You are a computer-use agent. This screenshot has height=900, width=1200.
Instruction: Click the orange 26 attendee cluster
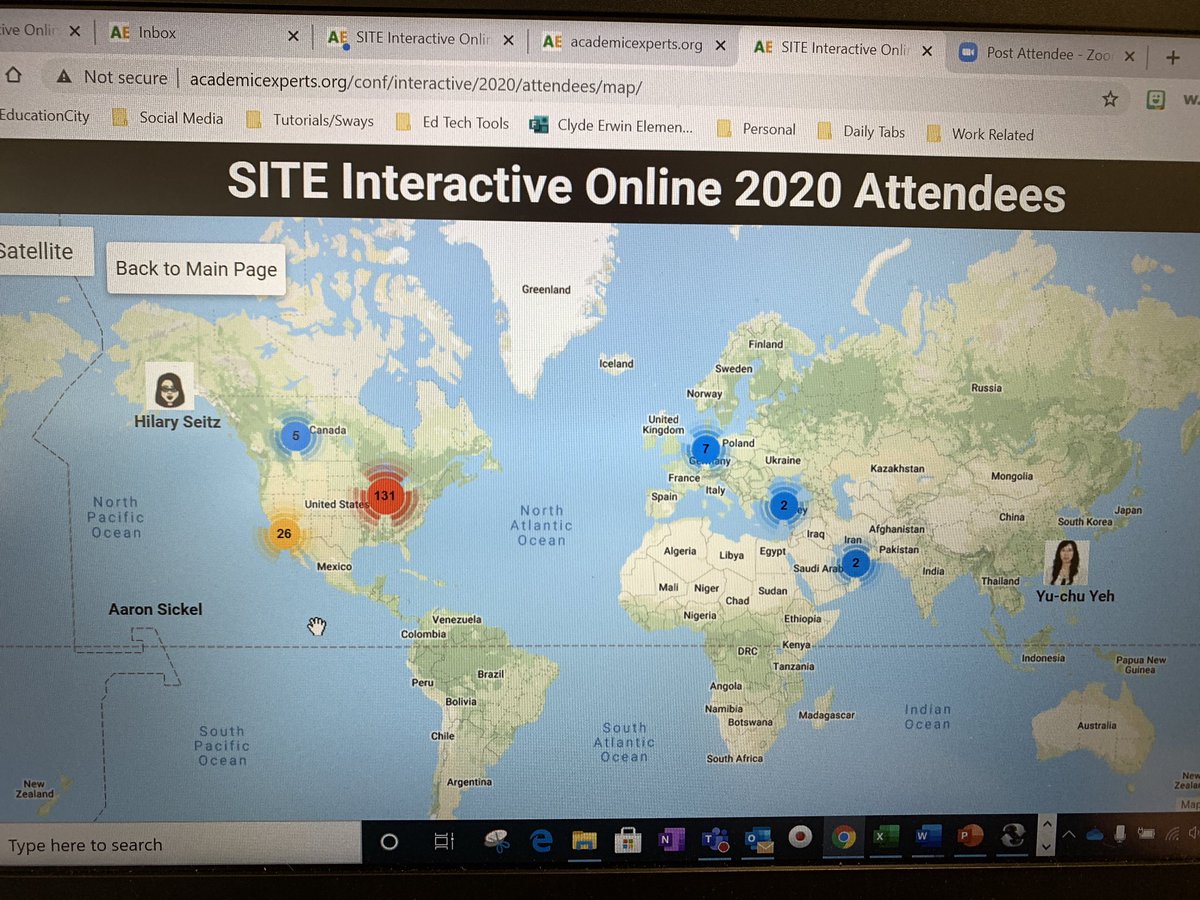[x=284, y=533]
